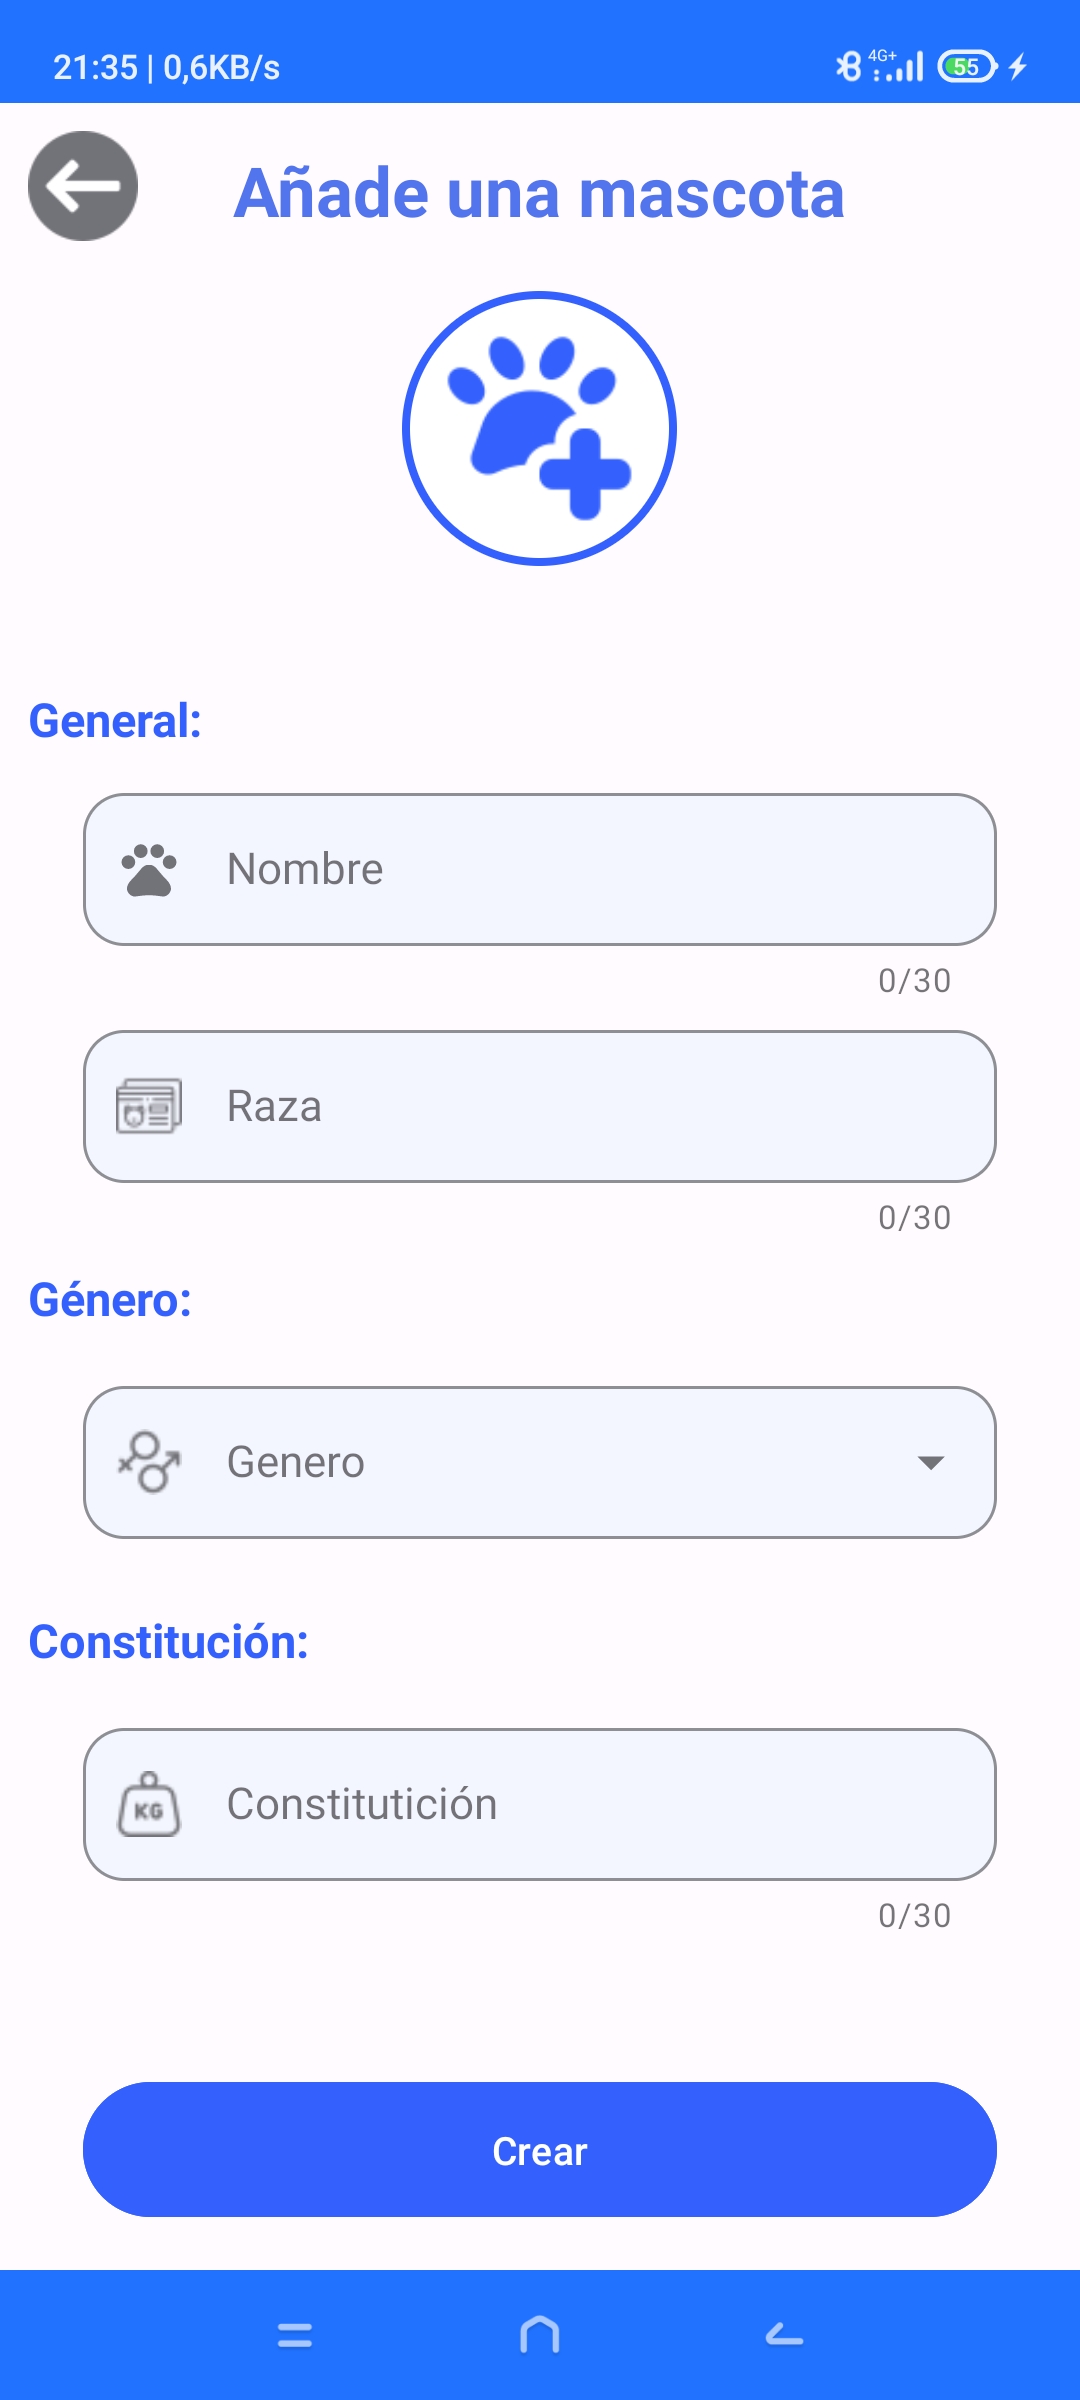Tap the battery indicator in status bar
Screen dimensions: 1080x2400
click(967, 67)
